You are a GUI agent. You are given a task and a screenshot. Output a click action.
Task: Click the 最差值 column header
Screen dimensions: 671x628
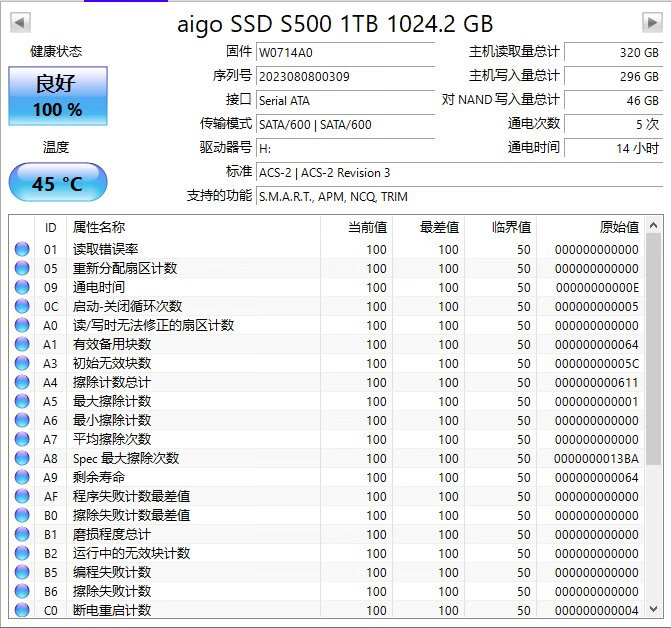(x=429, y=227)
